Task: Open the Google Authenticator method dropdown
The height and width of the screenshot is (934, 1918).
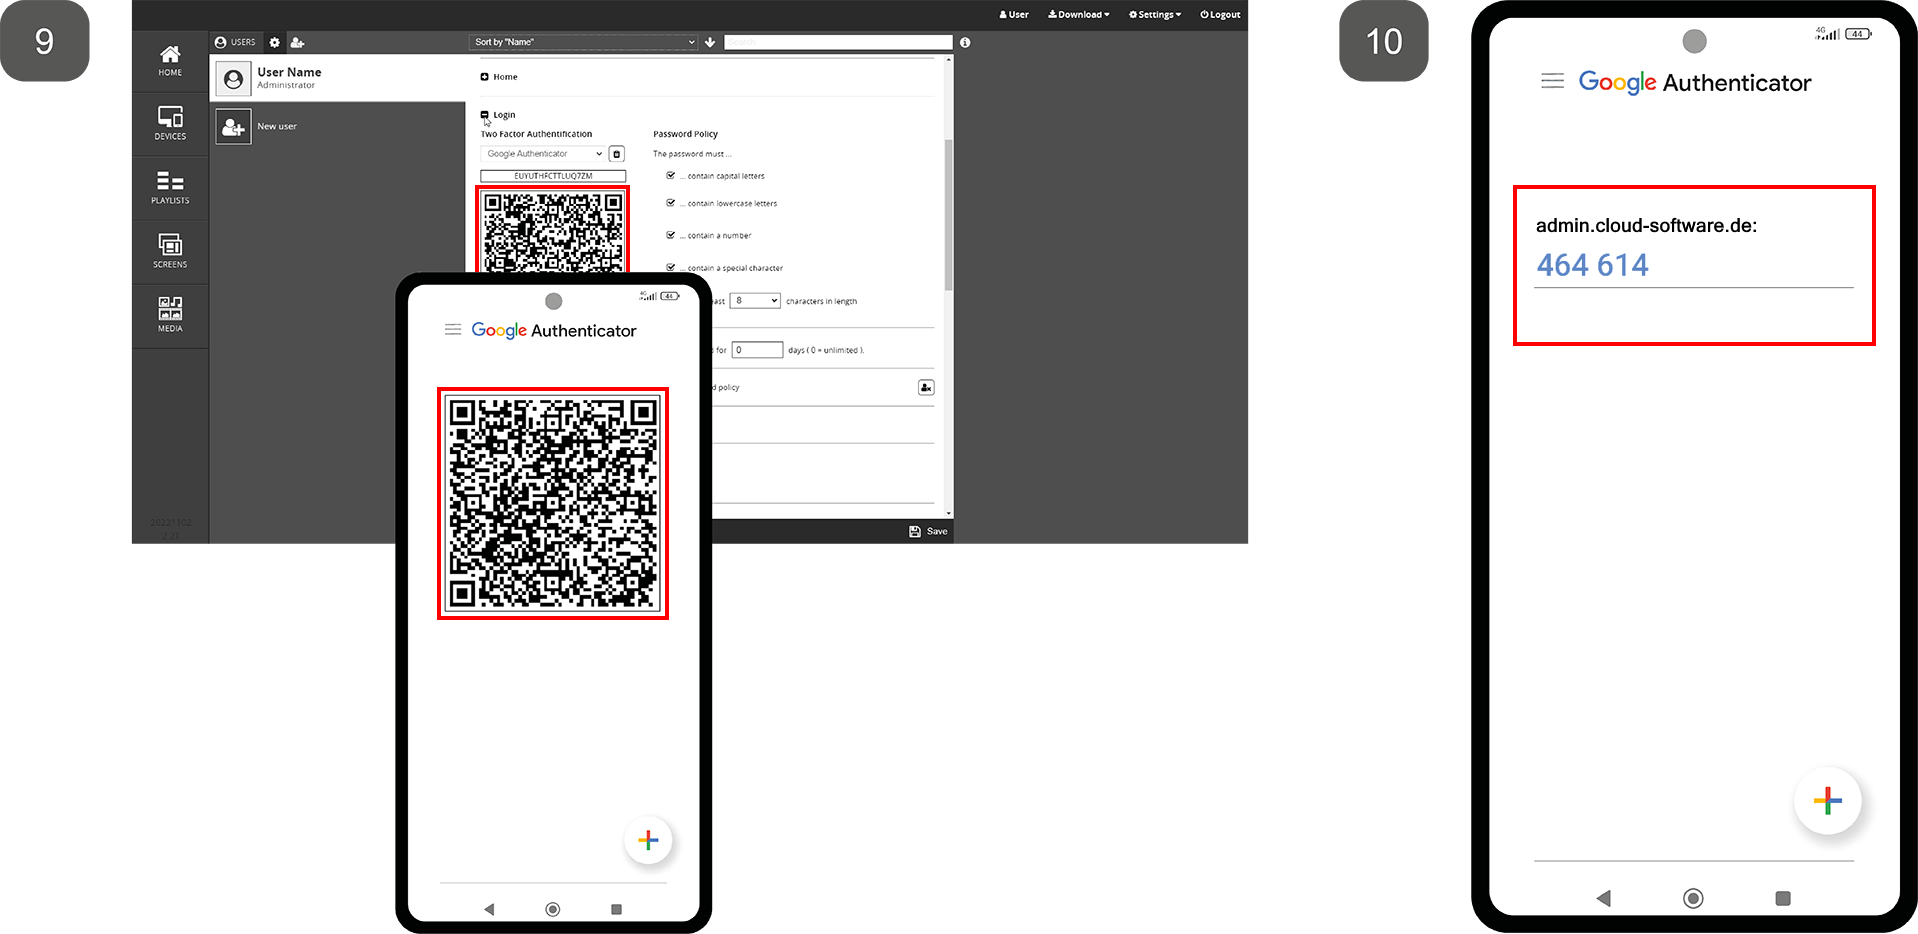Action: (x=543, y=154)
